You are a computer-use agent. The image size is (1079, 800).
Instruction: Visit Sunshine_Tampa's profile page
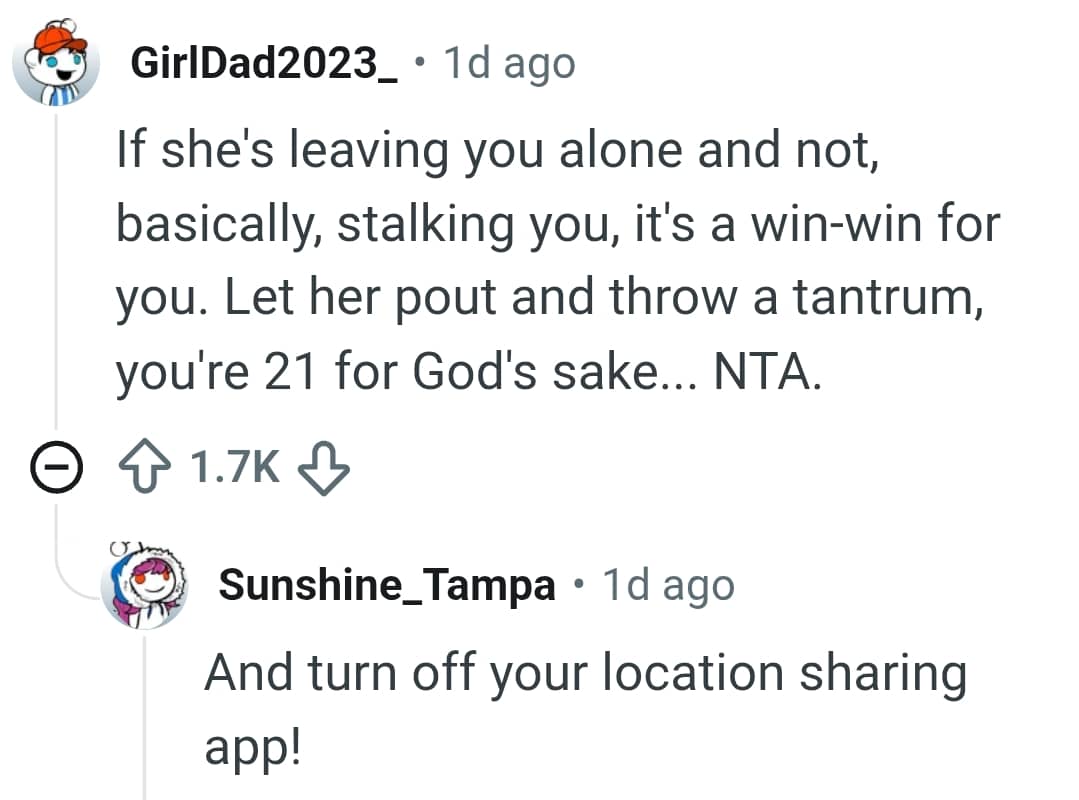388,585
